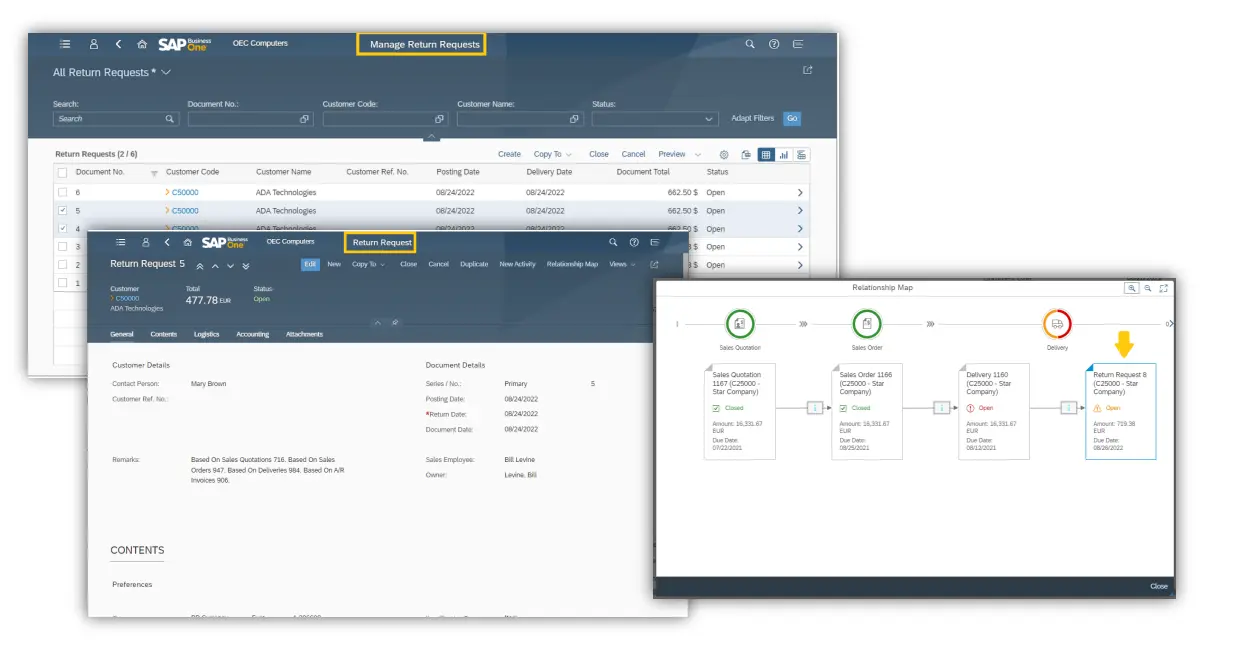Click Adapt Filters
Screen dimensions: 1246x648
(752, 118)
